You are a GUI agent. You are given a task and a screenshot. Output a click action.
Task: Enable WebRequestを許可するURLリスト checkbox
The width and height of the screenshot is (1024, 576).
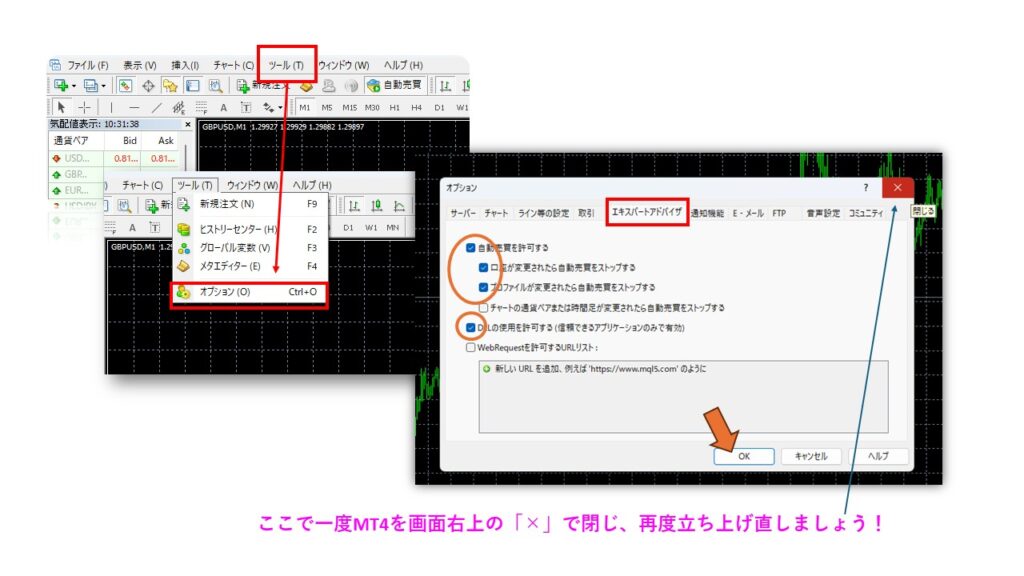coord(471,347)
